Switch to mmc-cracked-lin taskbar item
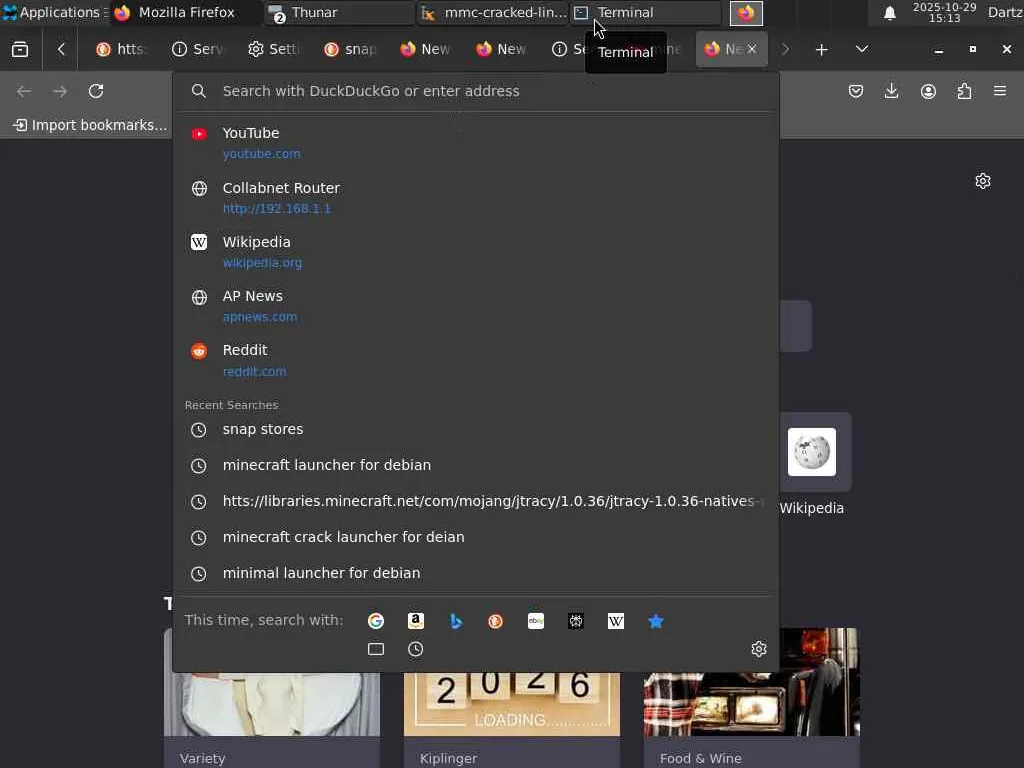This screenshot has width=1024, height=768. (x=492, y=12)
